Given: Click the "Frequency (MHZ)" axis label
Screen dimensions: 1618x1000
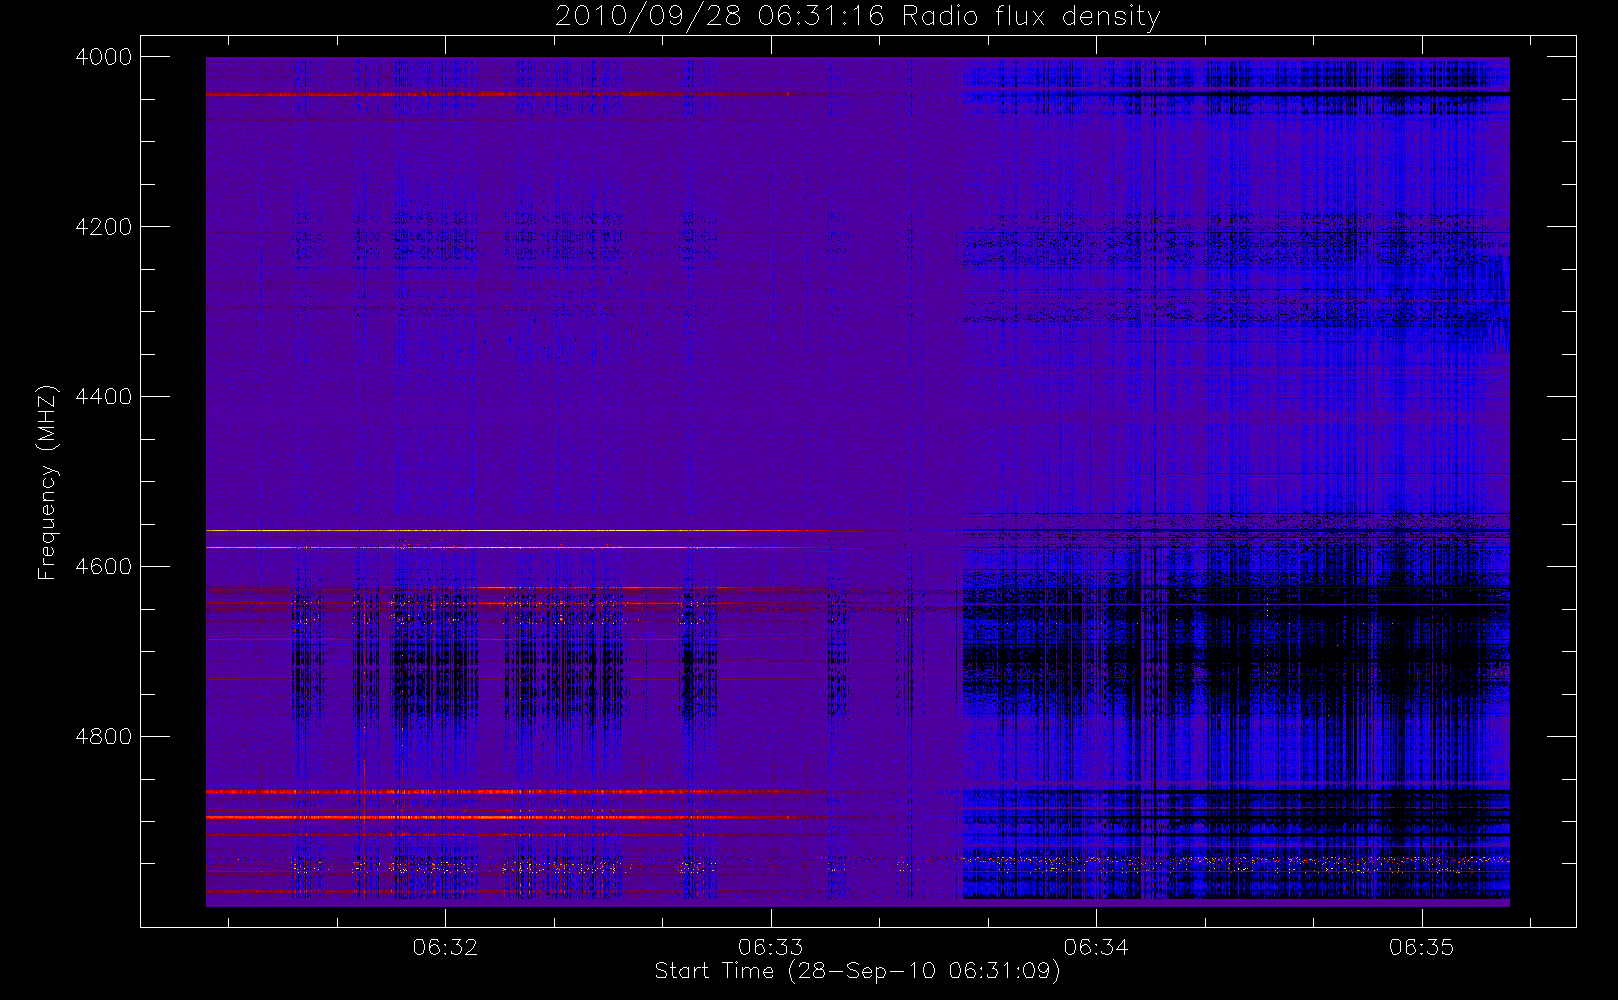Looking at the screenshot, I should pyautogui.click(x=46, y=482).
